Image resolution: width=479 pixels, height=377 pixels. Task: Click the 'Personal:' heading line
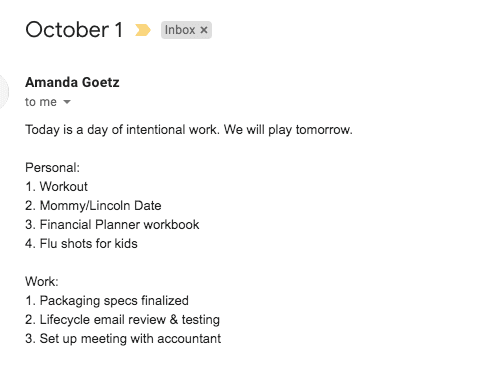(52, 167)
